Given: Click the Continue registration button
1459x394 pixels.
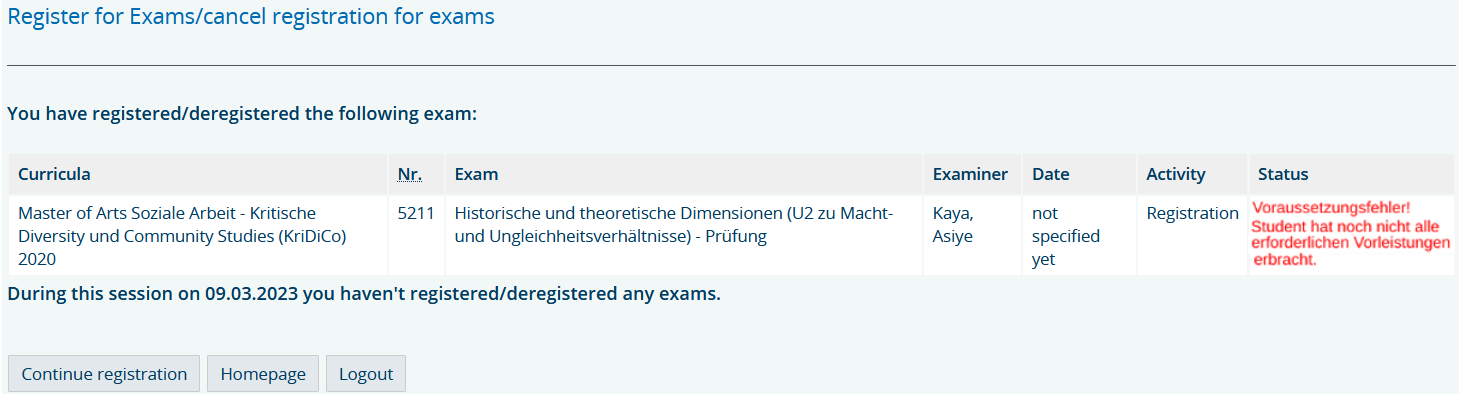Looking at the screenshot, I should (x=104, y=374).
